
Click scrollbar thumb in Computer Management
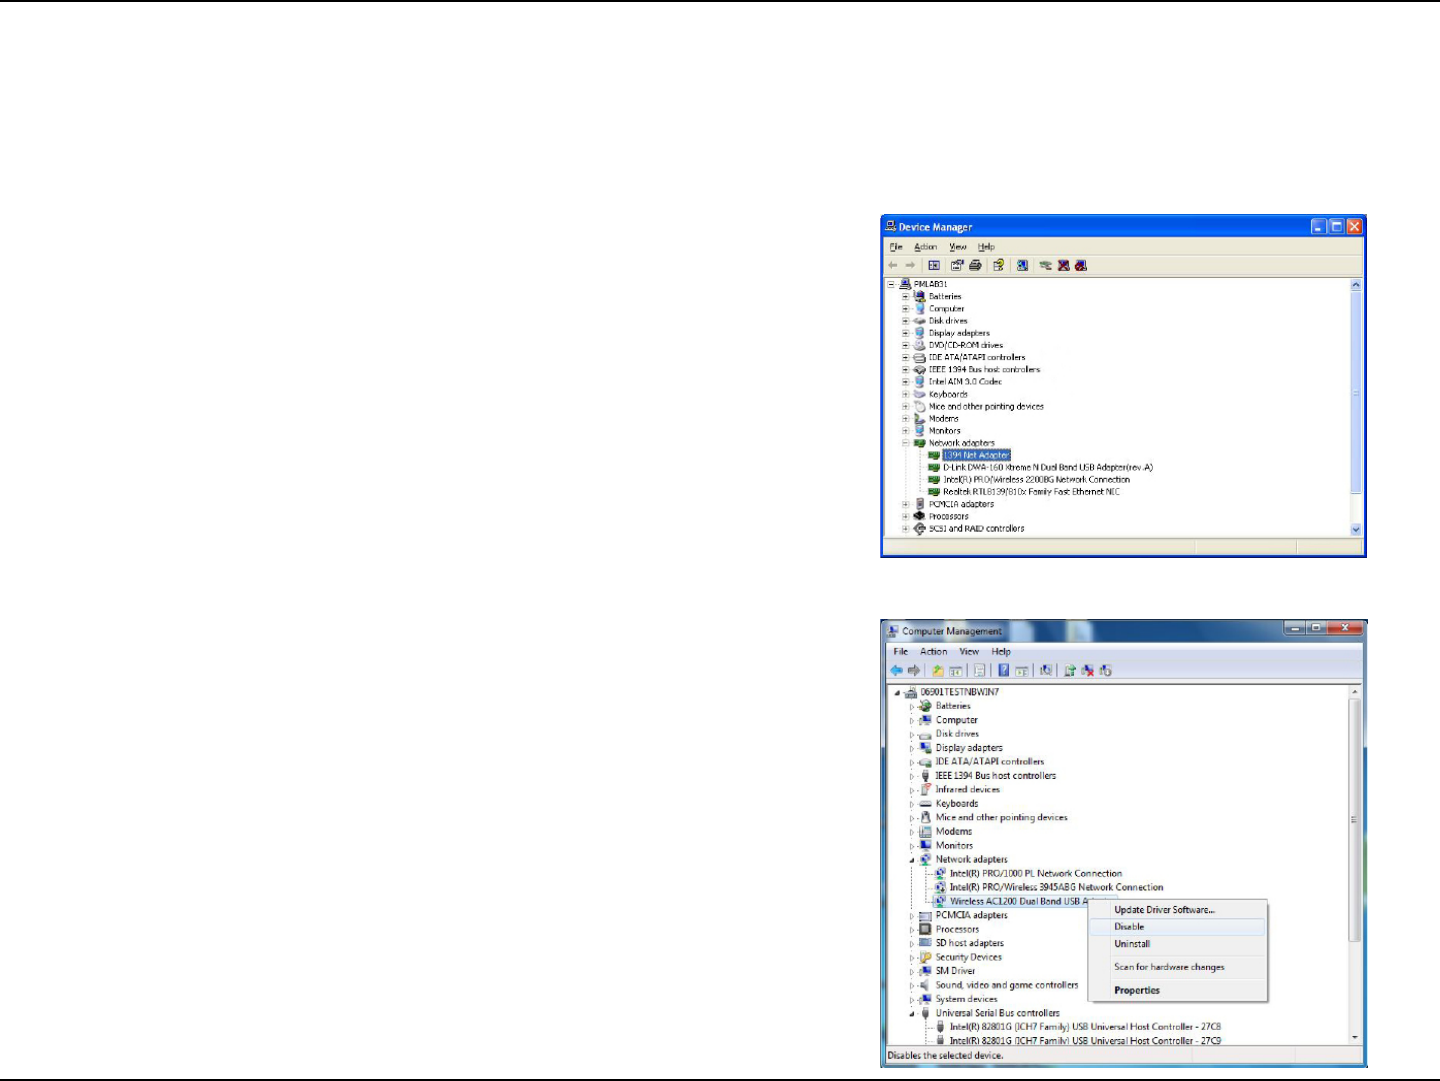[x=1356, y=820]
